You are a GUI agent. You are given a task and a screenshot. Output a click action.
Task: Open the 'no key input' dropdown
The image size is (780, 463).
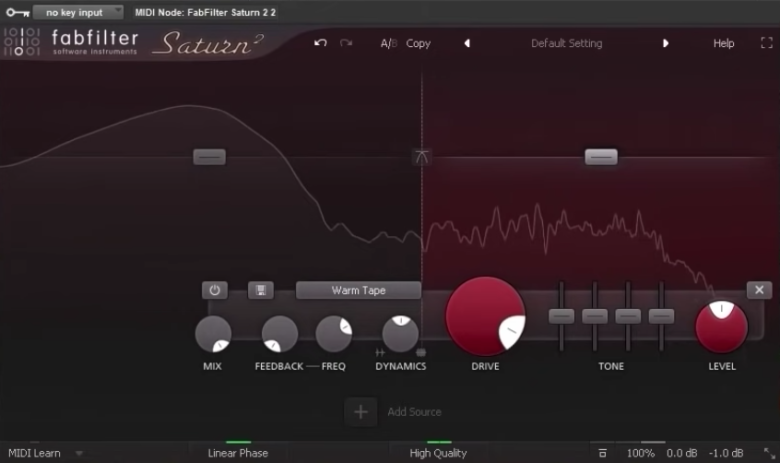point(78,12)
